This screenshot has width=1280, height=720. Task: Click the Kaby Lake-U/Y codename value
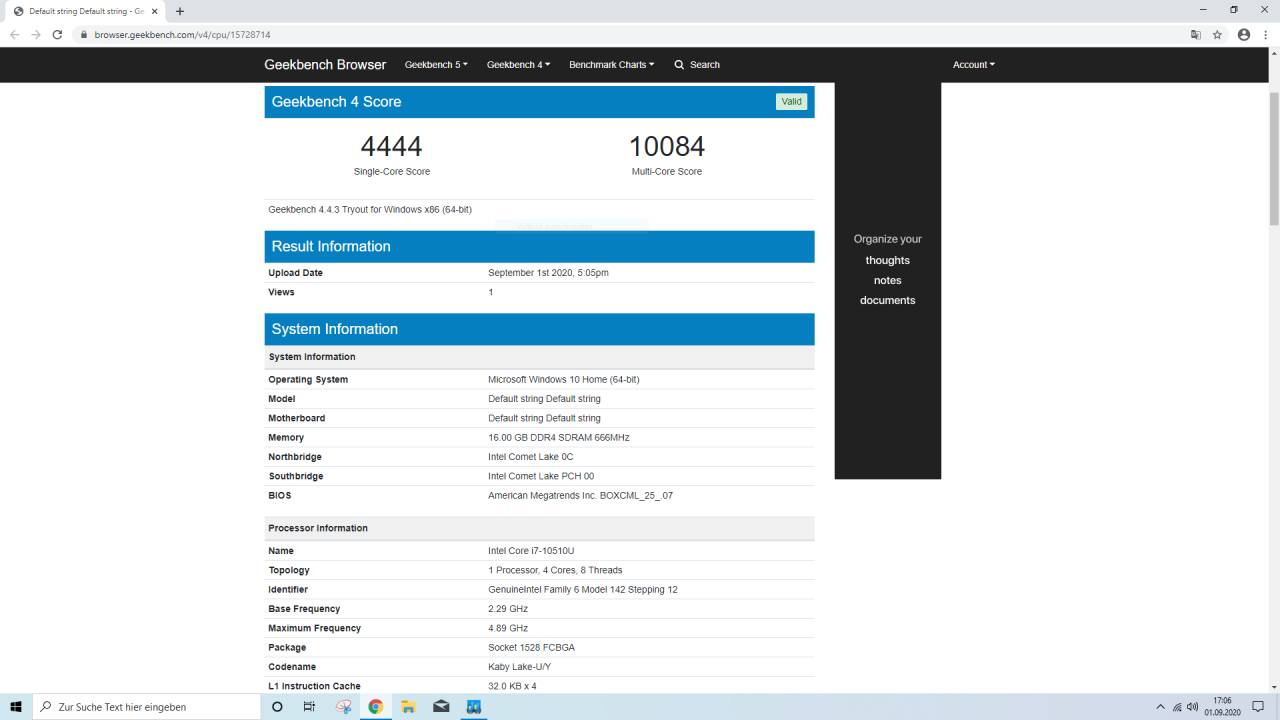pyautogui.click(x=522, y=667)
